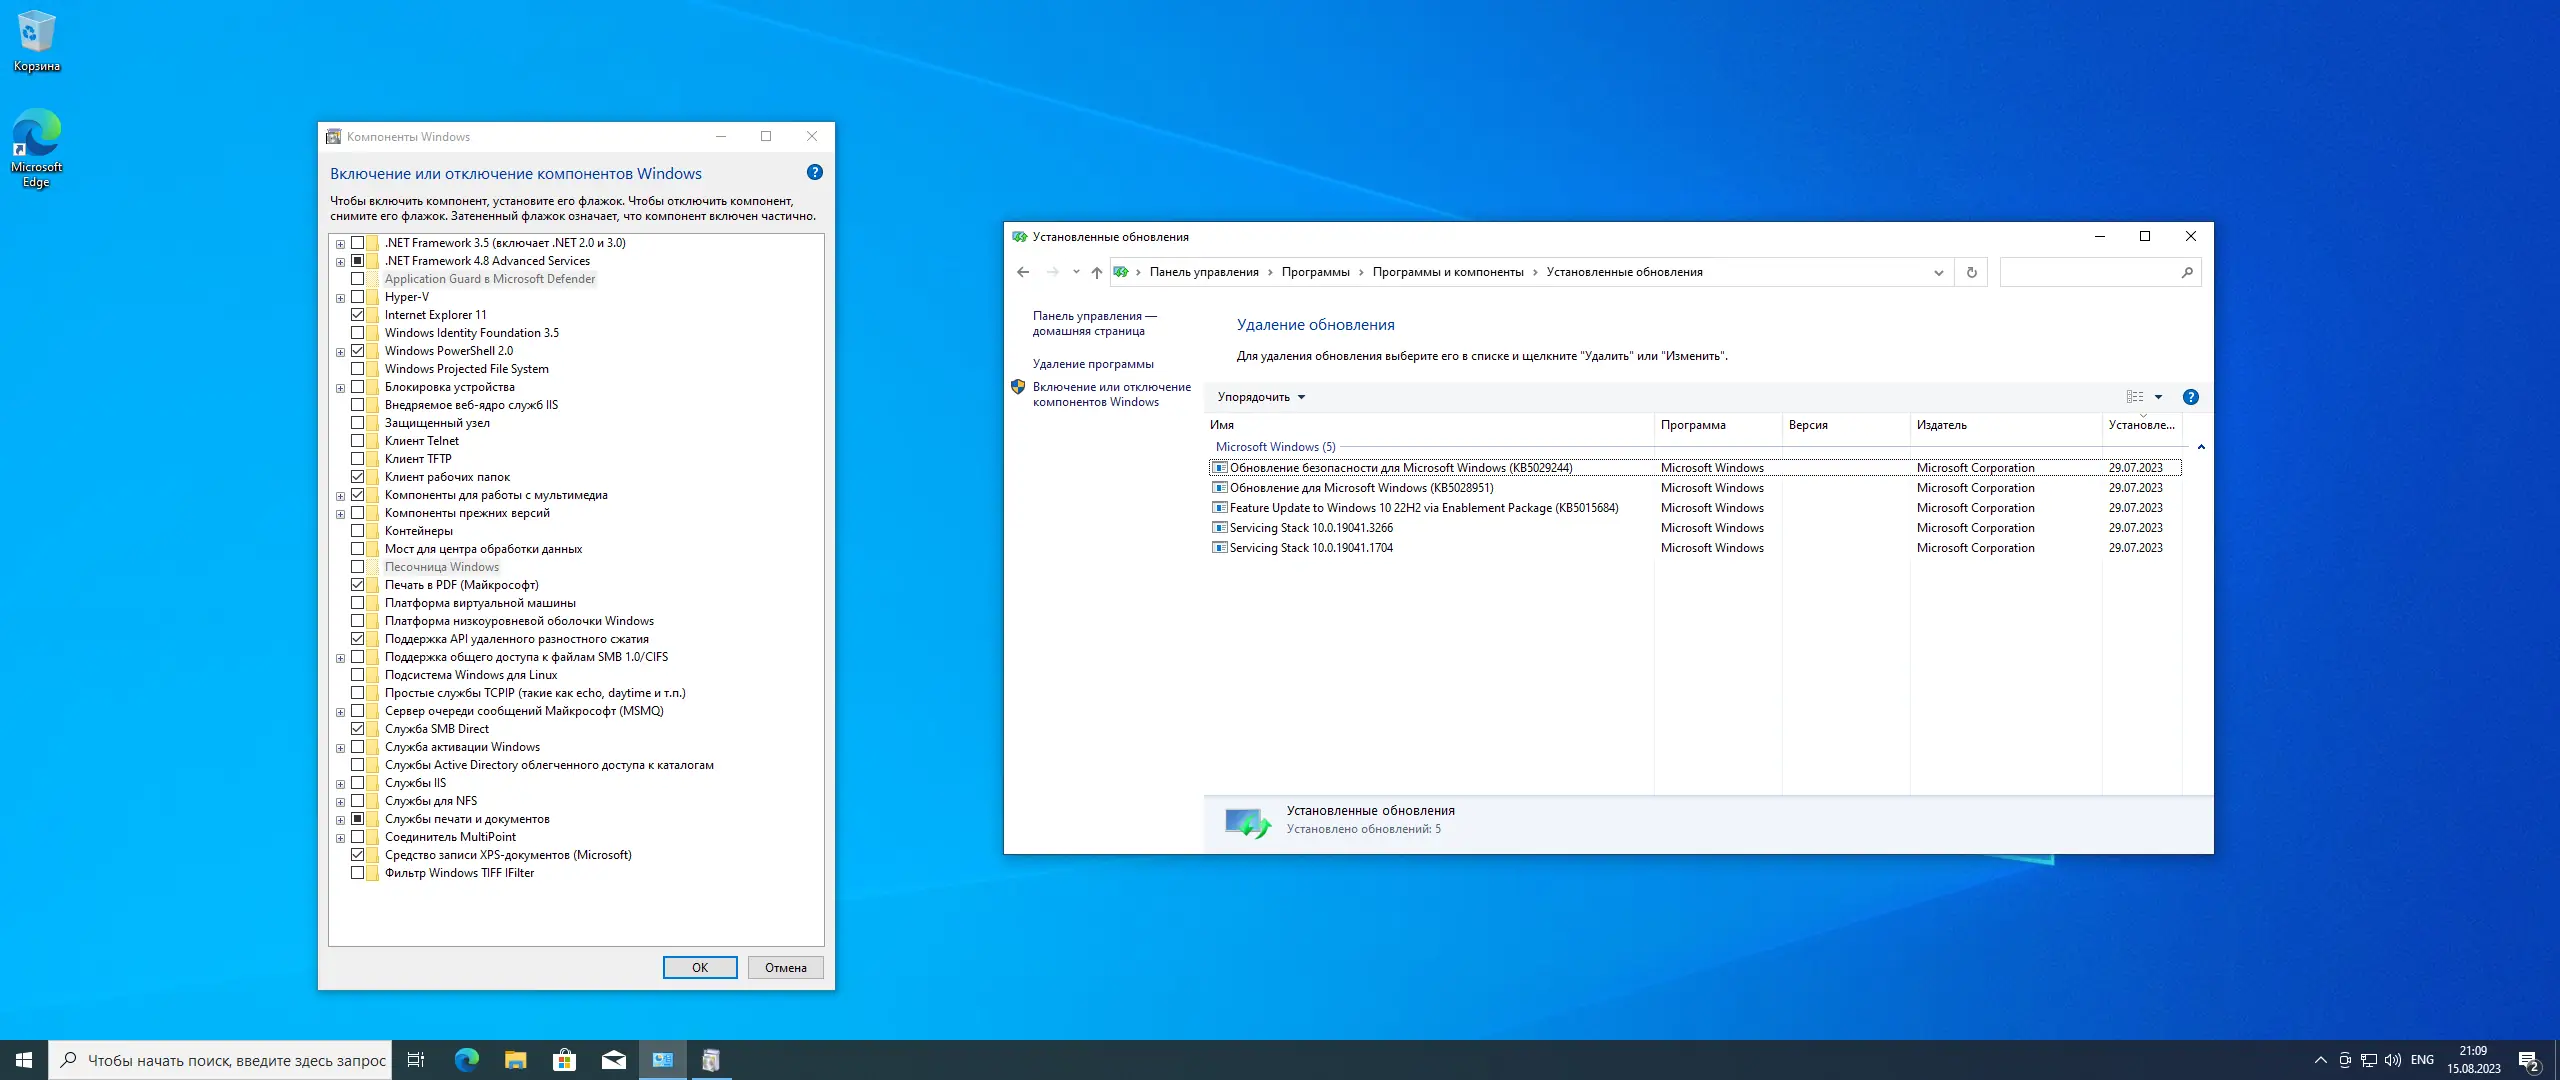
Task: Click the refresh button next to address bar
Action: click(1971, 272)
